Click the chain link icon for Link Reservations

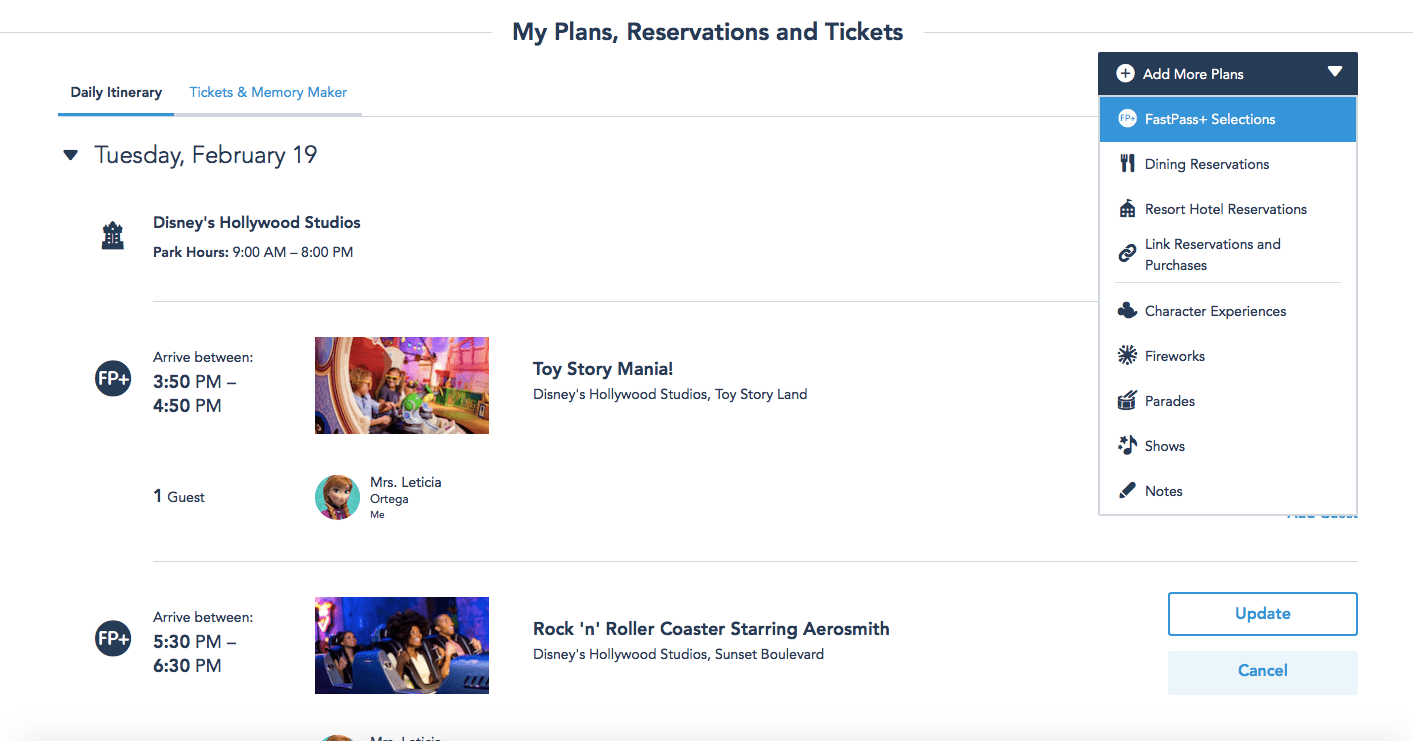click(1127, 254)
